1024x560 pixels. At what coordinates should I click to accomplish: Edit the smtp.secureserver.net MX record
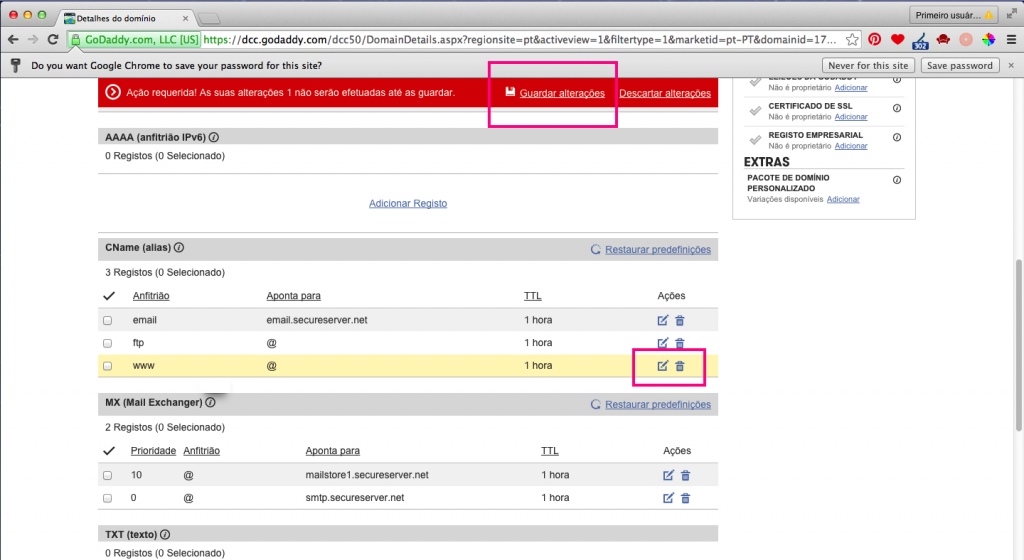pos(668,498)
